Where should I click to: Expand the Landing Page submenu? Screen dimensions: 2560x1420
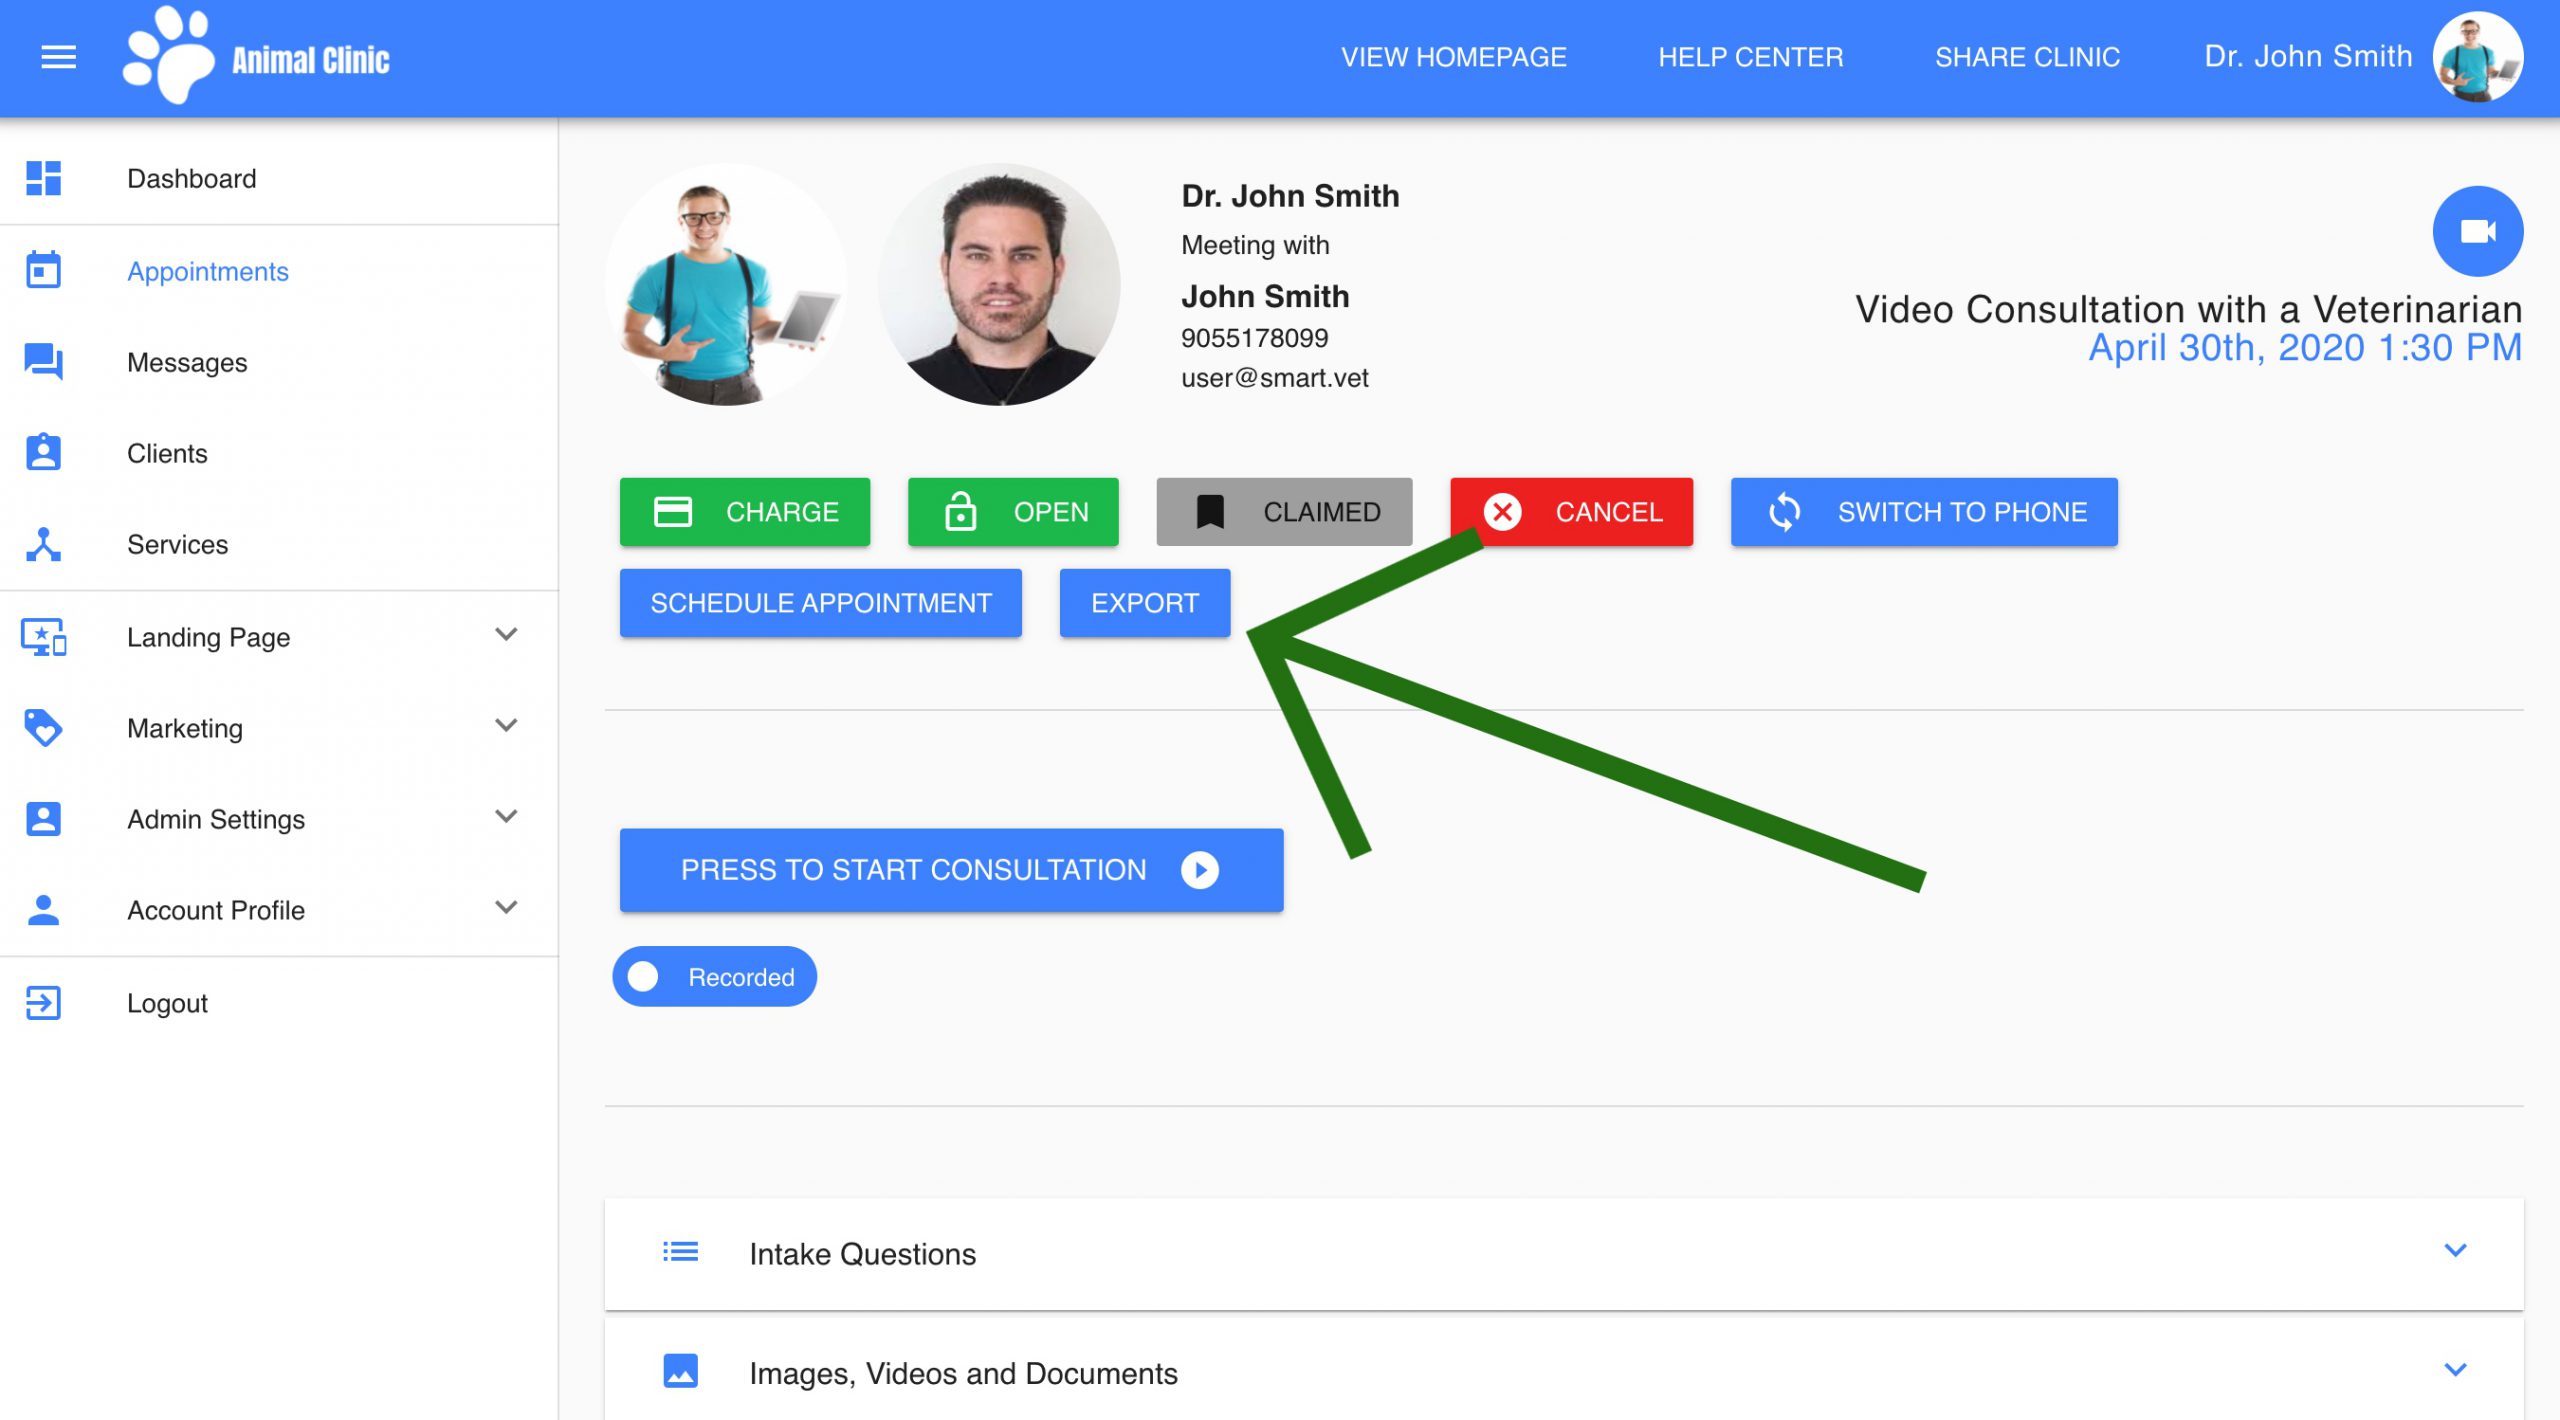point(506,634)
